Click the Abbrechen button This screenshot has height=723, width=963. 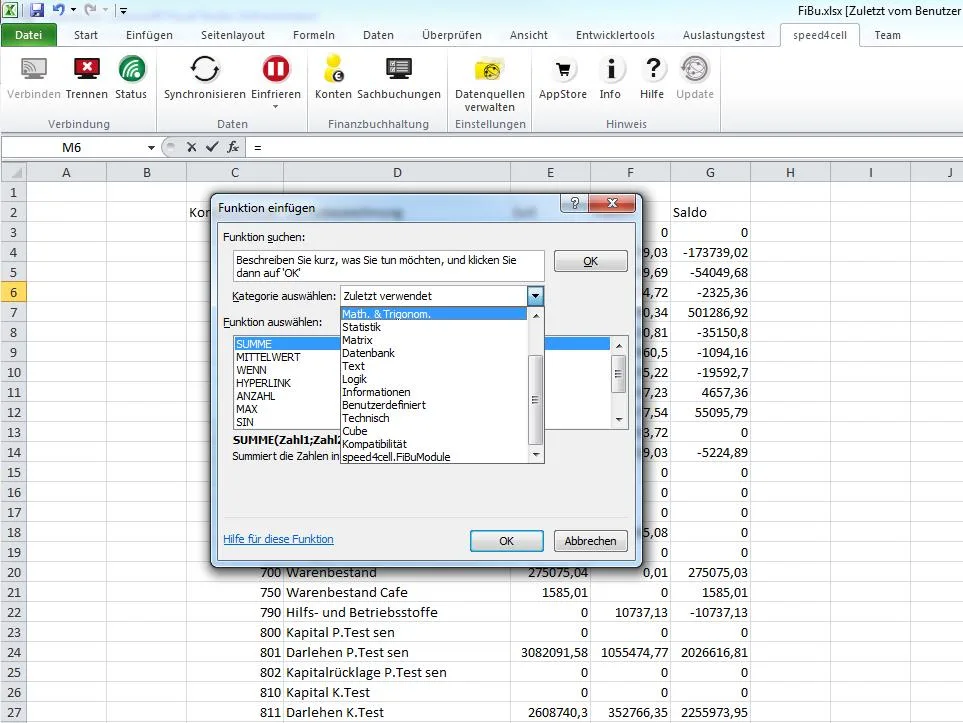[591, 541]
